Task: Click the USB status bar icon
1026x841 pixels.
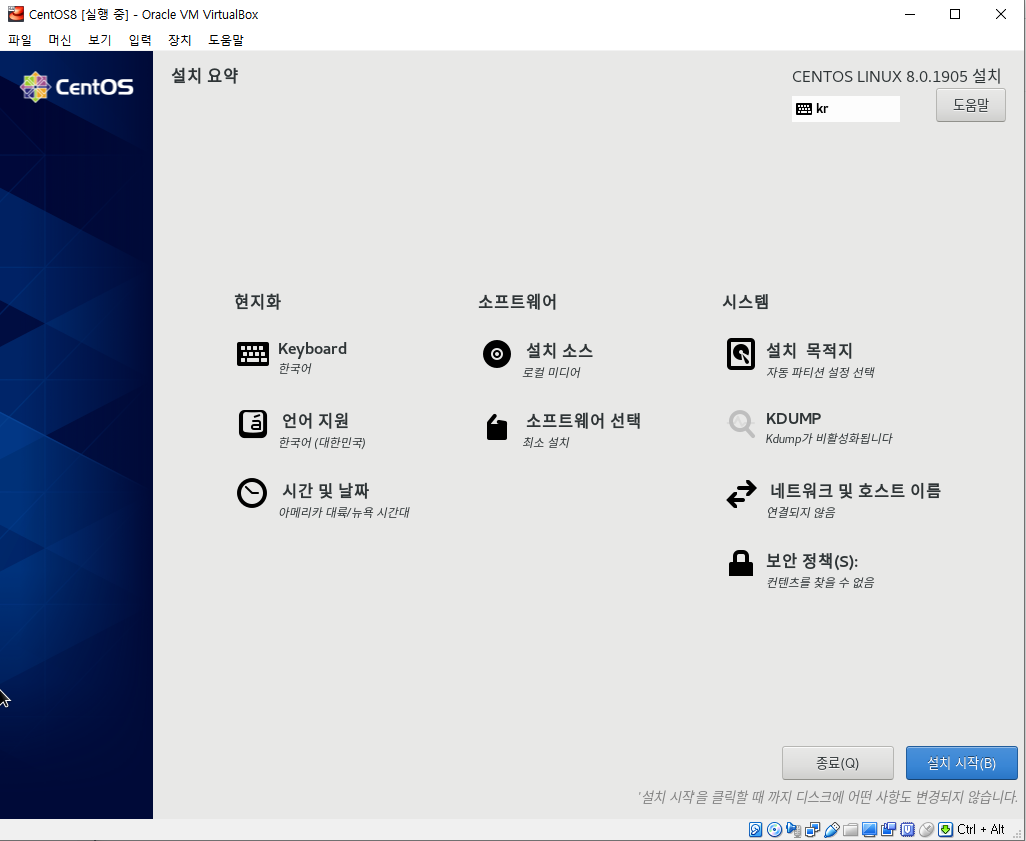Action: tap(832, 829)
